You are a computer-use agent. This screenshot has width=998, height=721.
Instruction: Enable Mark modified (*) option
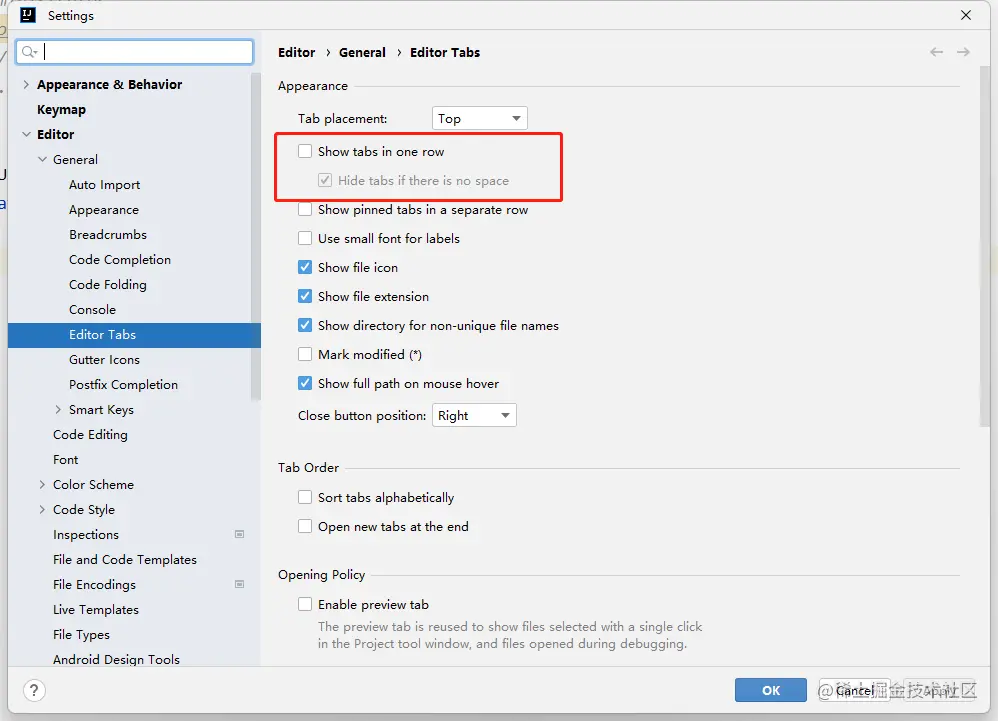coord(305,354)
